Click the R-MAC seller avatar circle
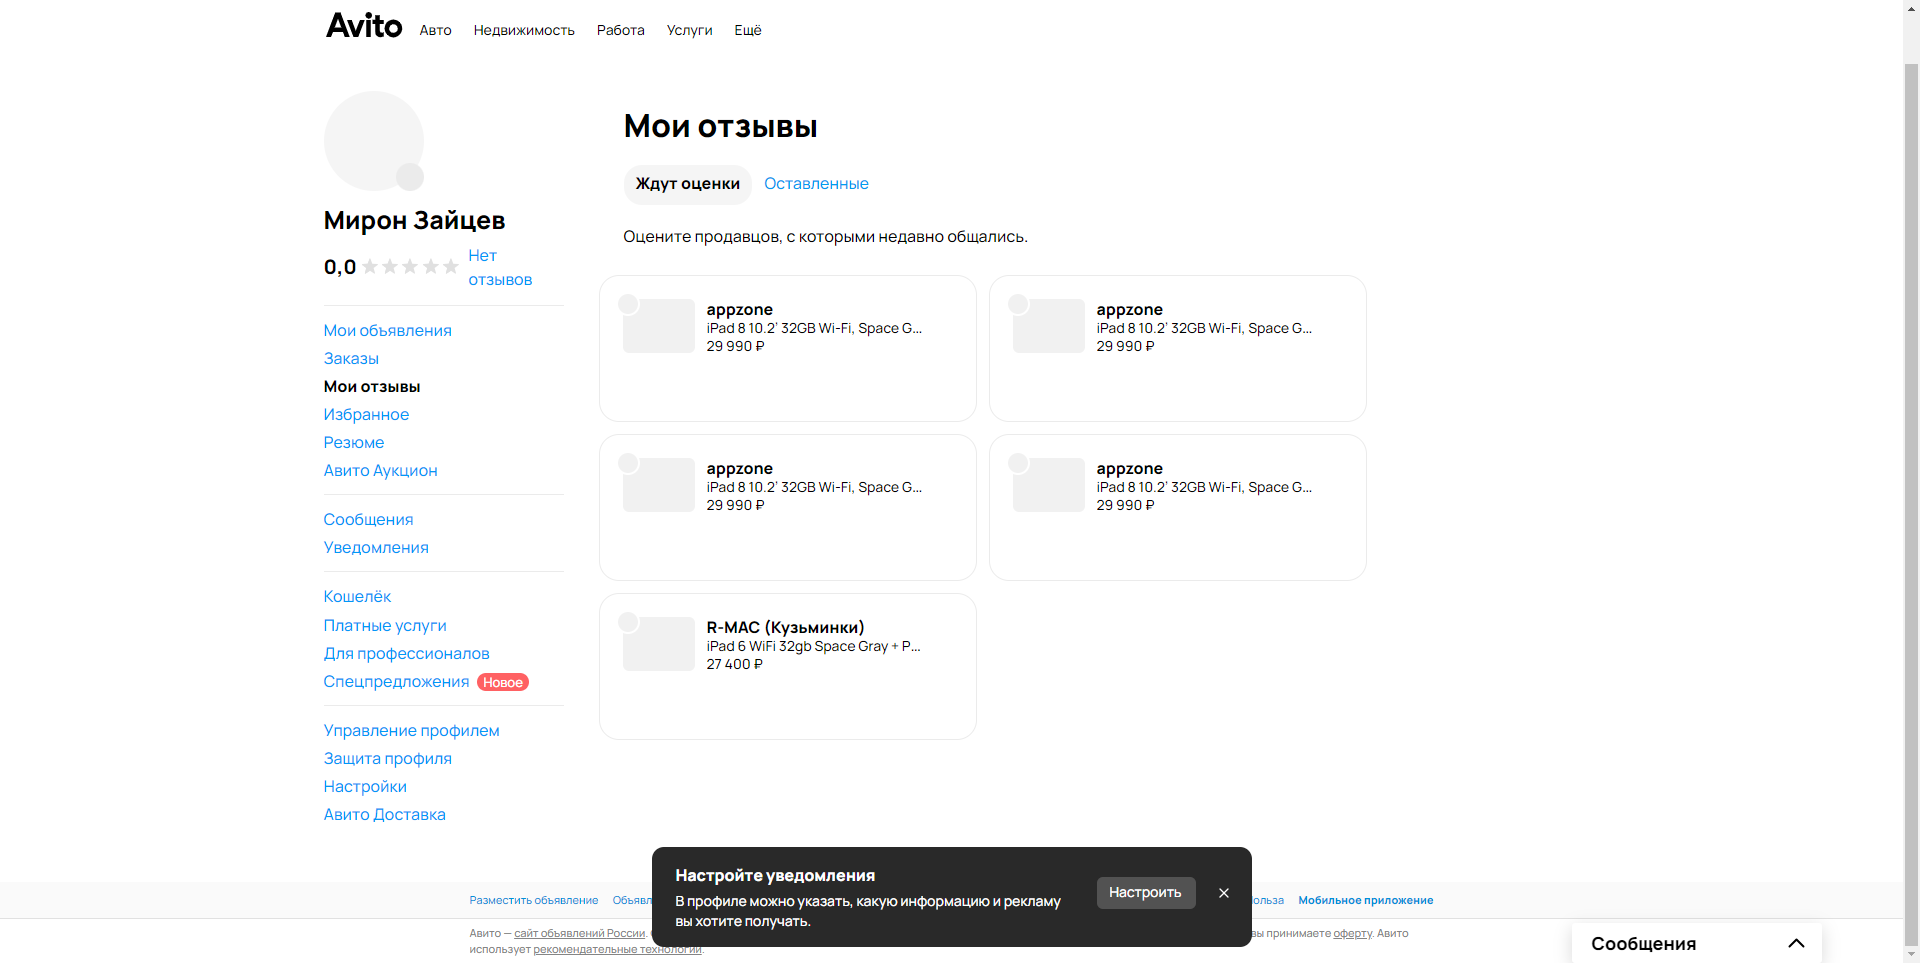 point(628,622)
